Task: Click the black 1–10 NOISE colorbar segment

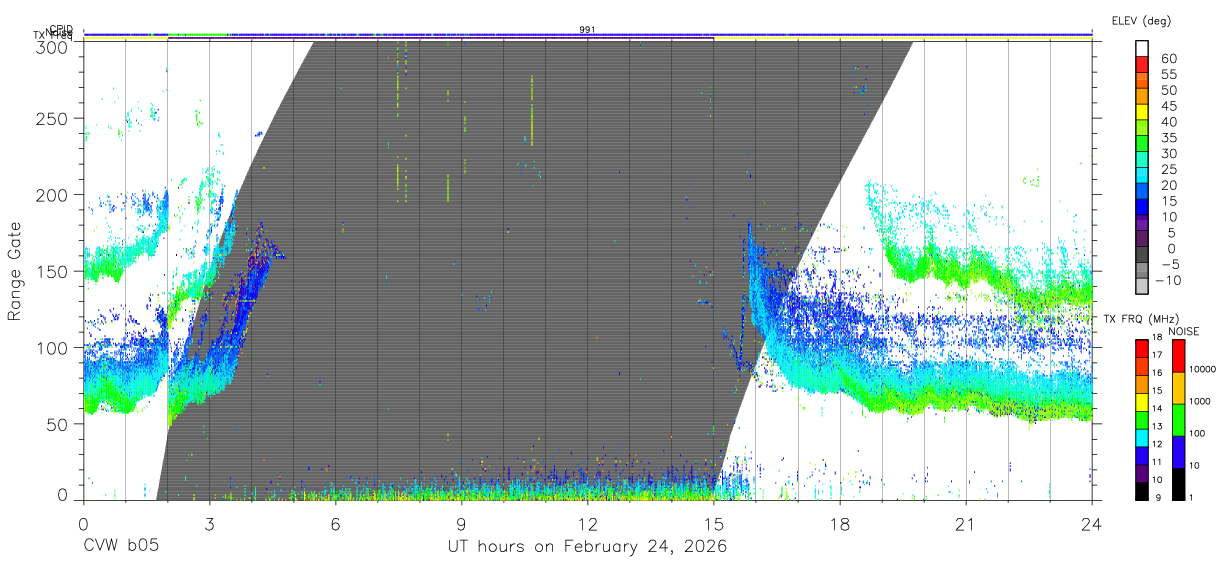Action: [x=1178, y=484]
